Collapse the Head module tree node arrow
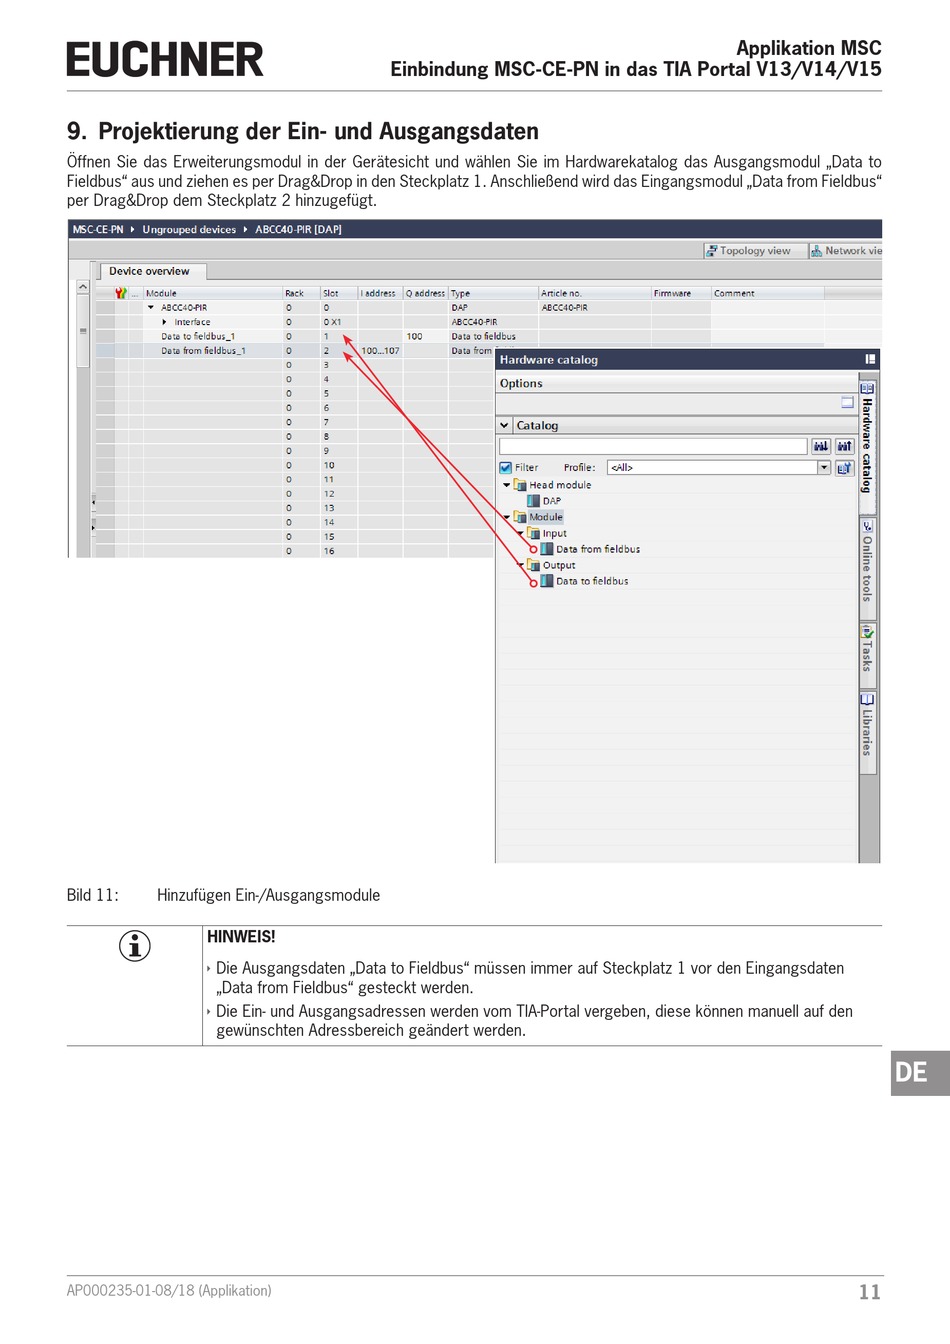 507,485
